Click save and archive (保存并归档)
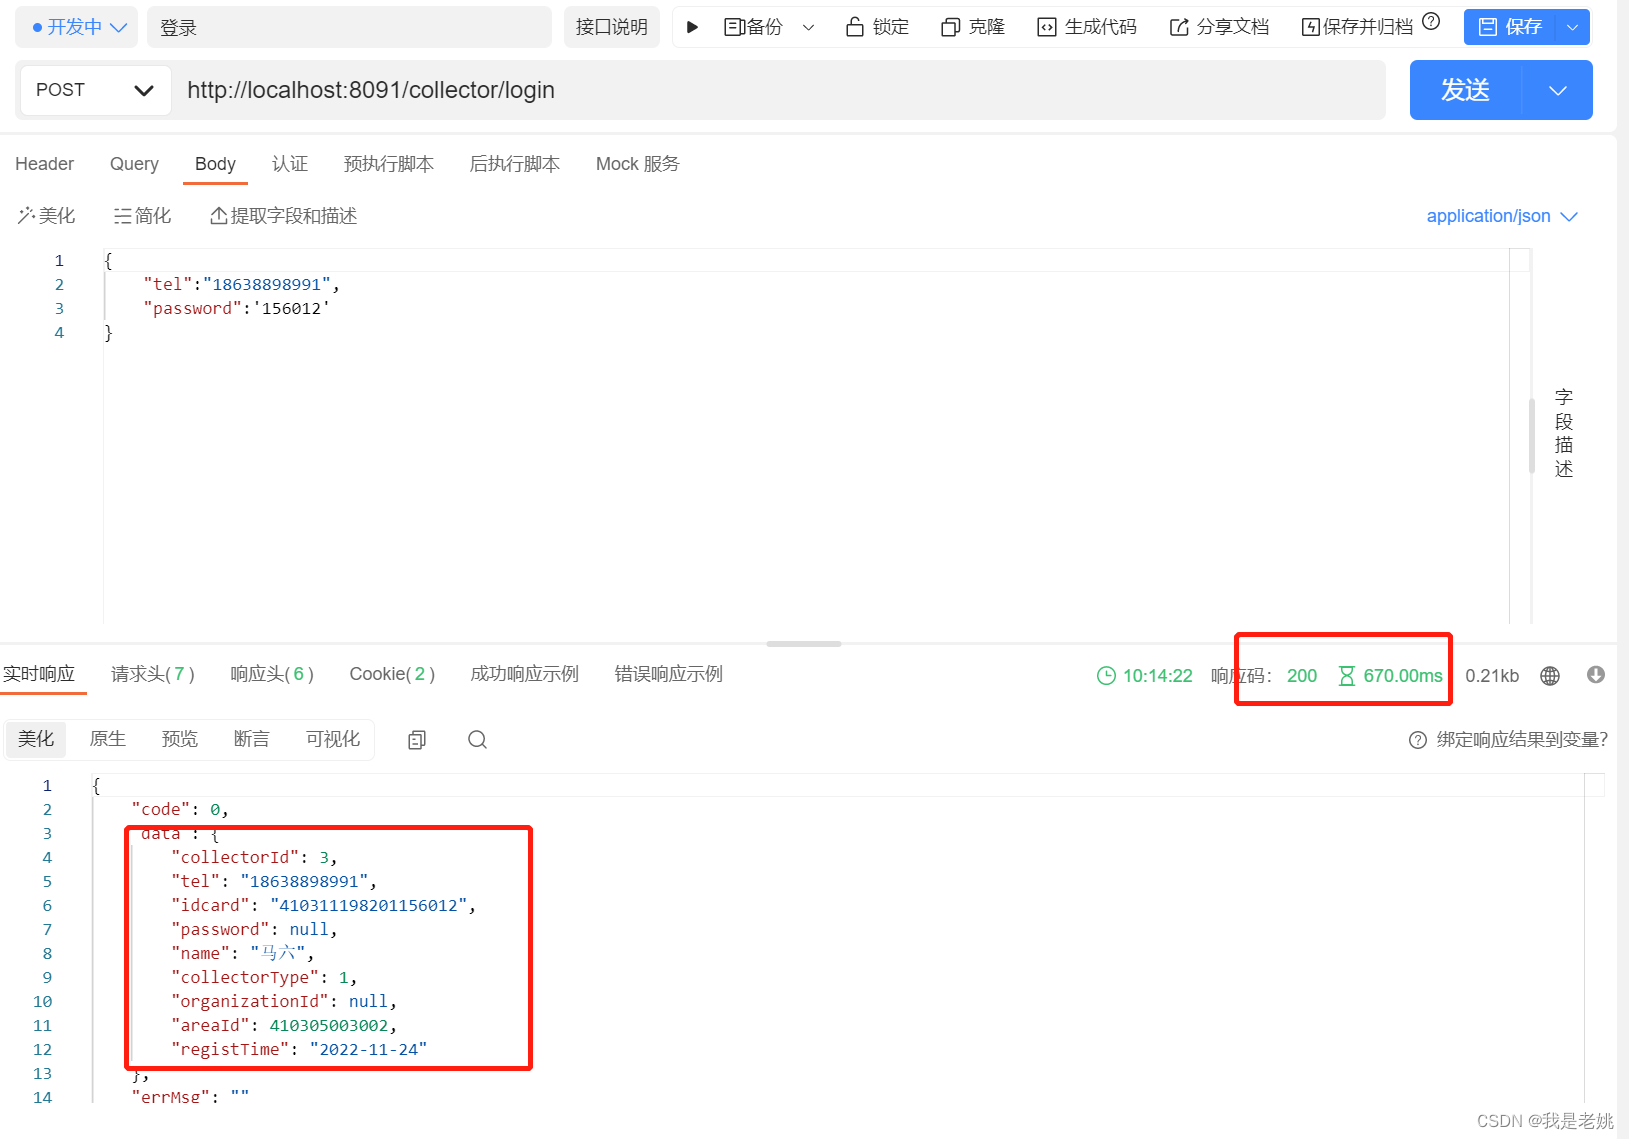This screenshot has height=1139, width=1629. tap(1357, 27)
